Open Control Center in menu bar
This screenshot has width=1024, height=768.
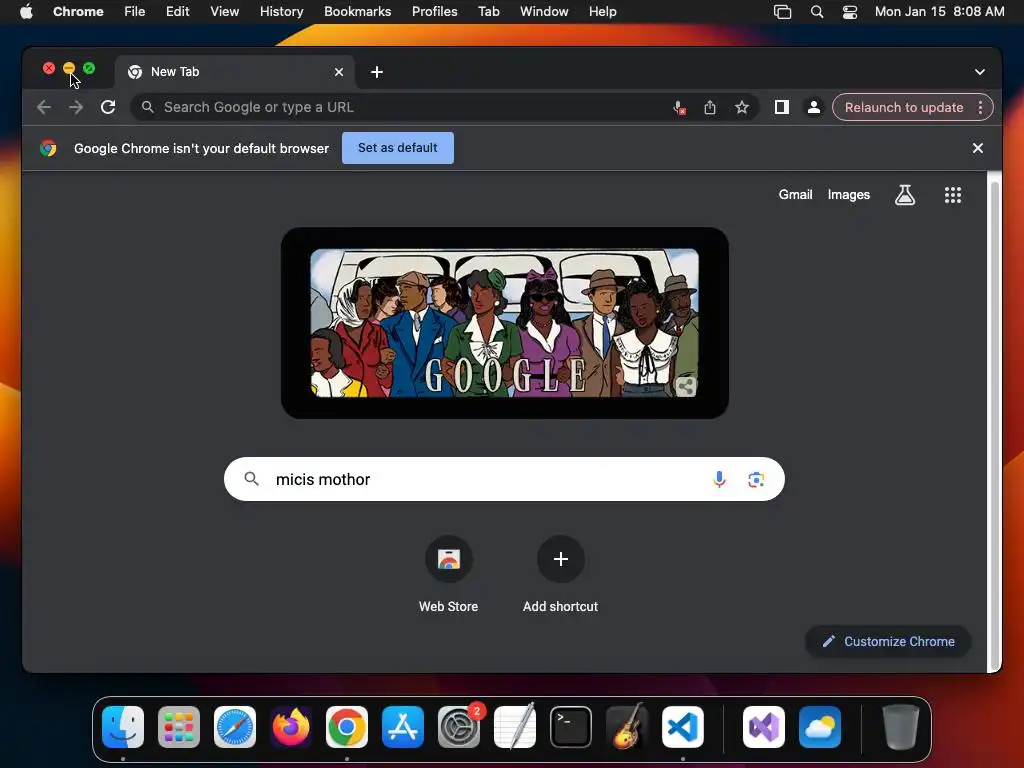[x=850, y=12]
